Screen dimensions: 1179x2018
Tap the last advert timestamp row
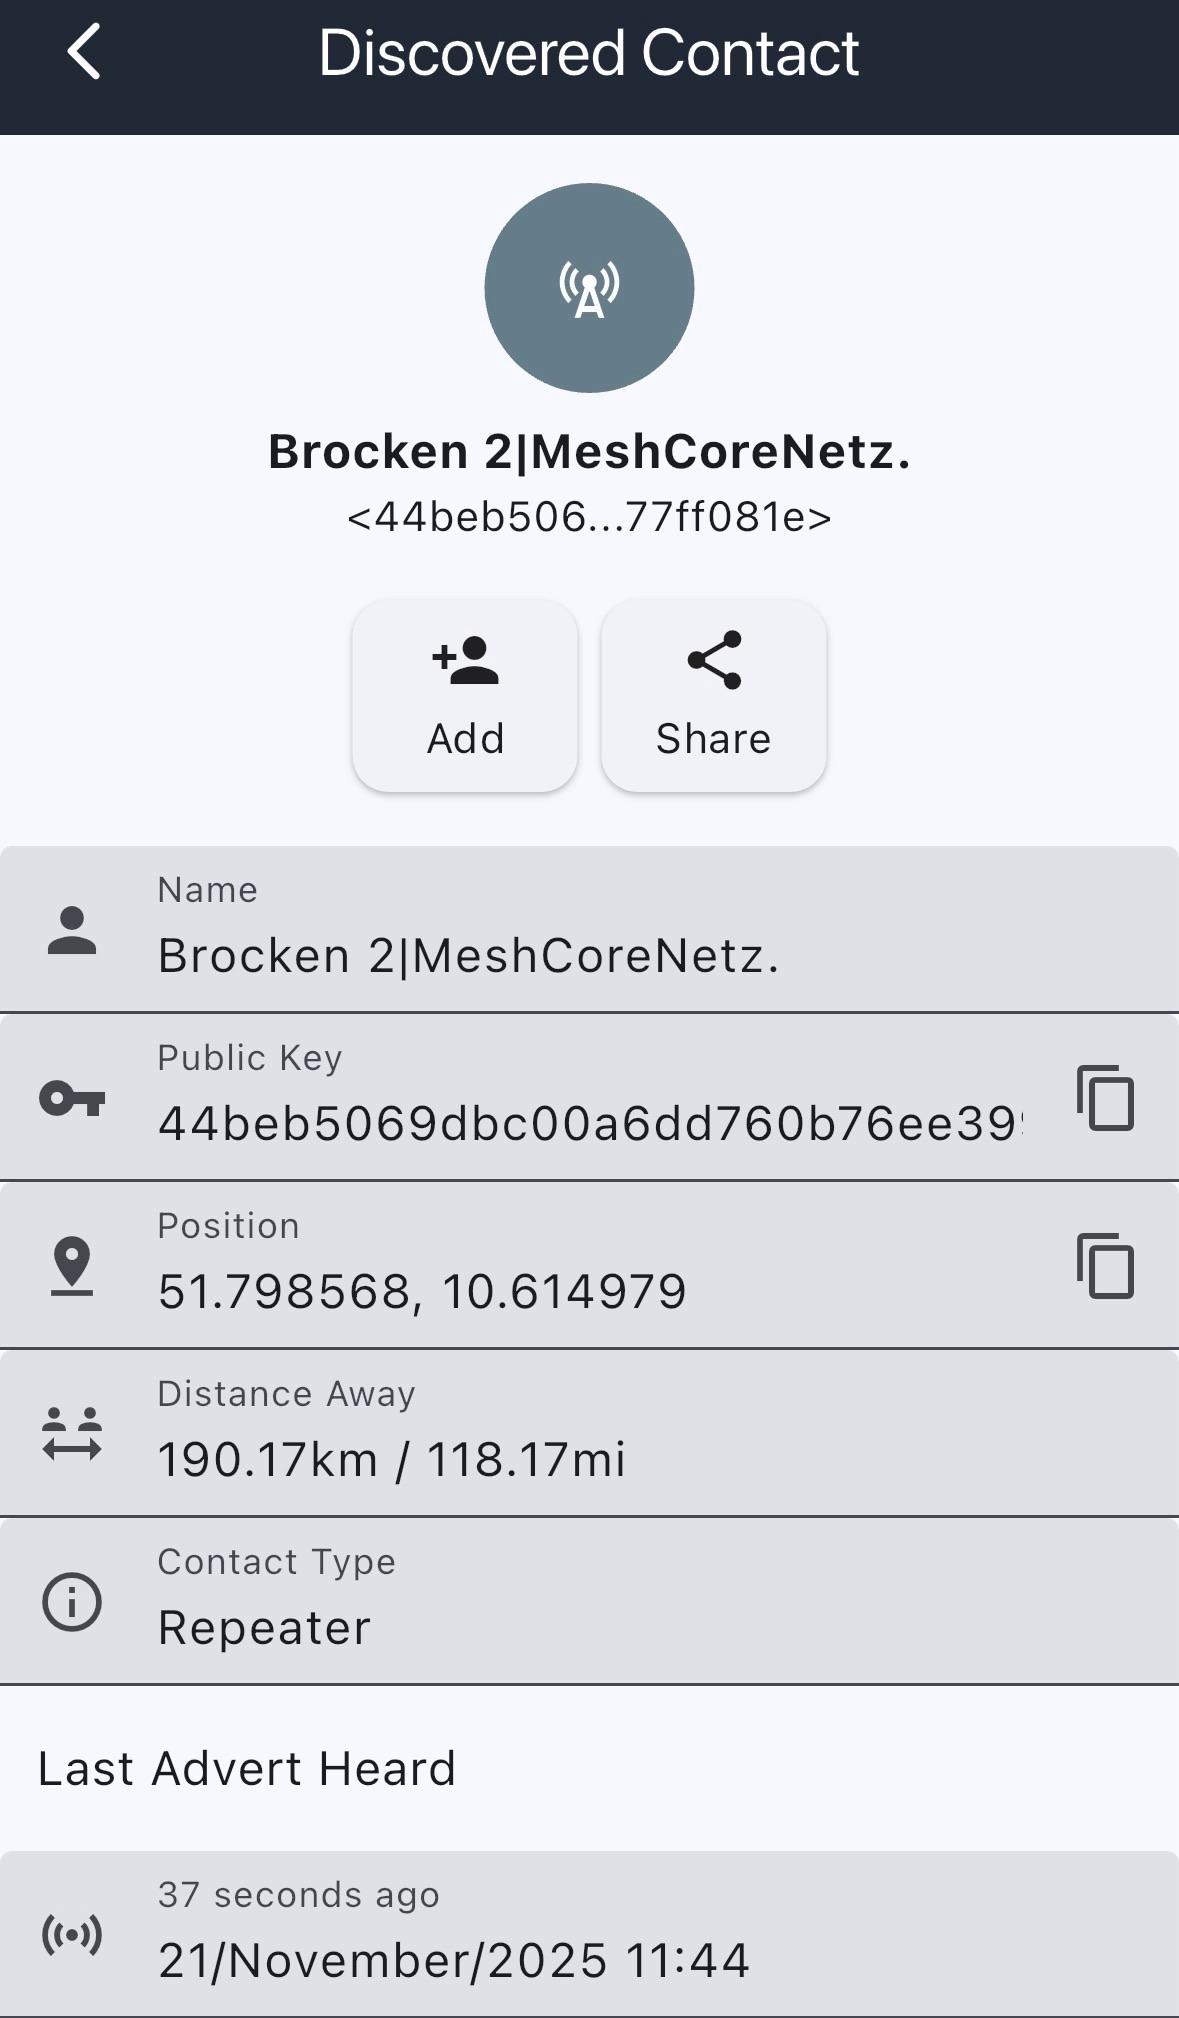coord(589,1935)
